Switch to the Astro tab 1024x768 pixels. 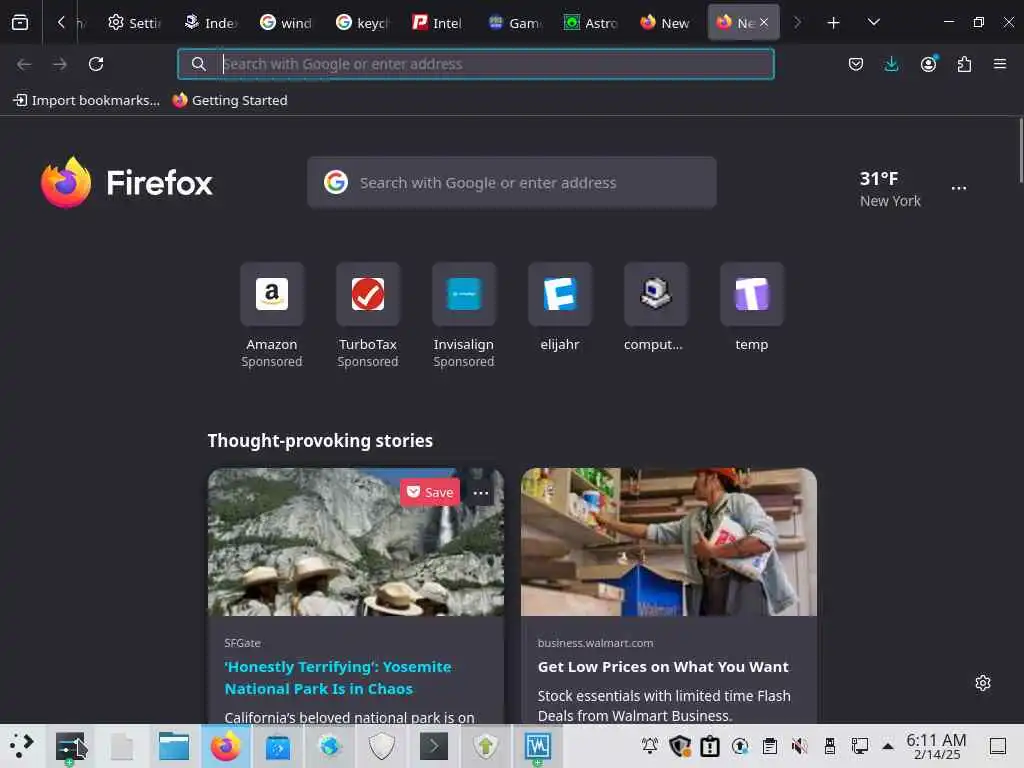[x=591, y=23]
